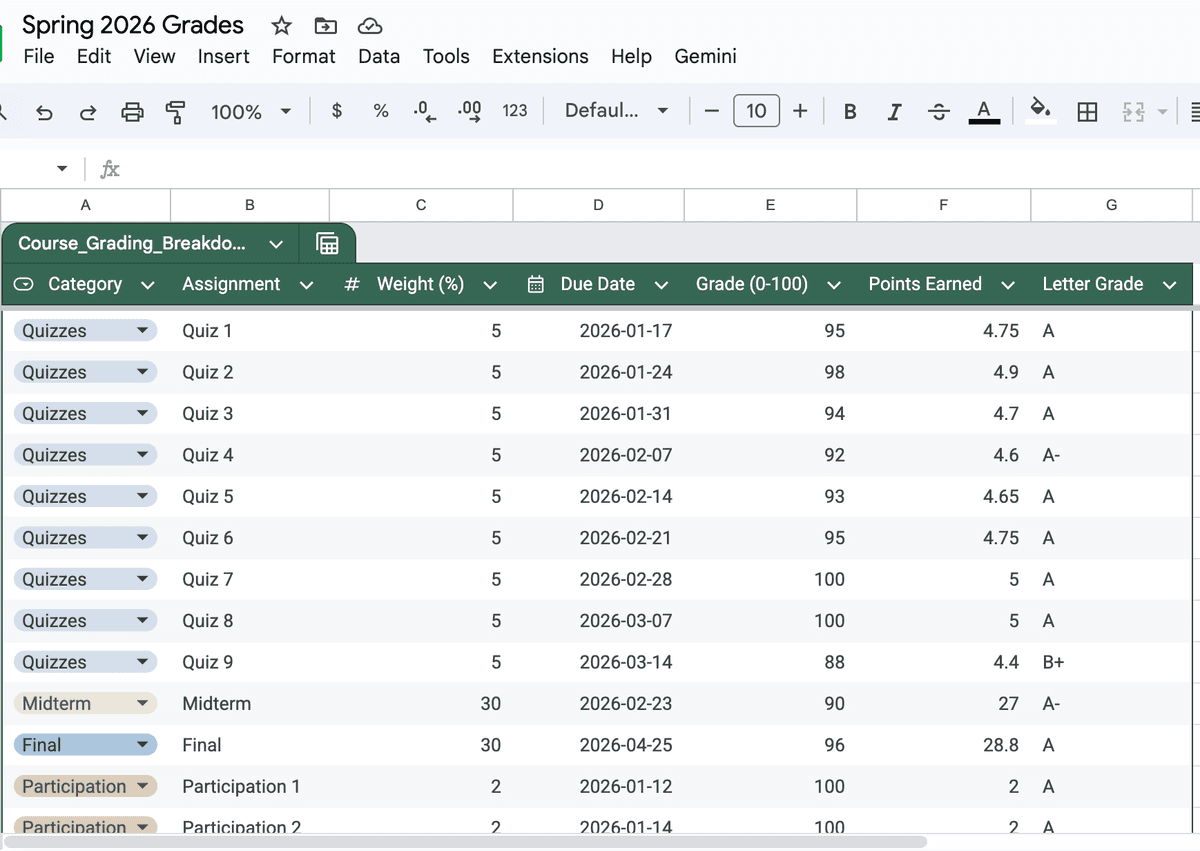Open merge cells options
Image resolution: width=1200 pixels, height=851 pixels.
tap(1135, 111)
